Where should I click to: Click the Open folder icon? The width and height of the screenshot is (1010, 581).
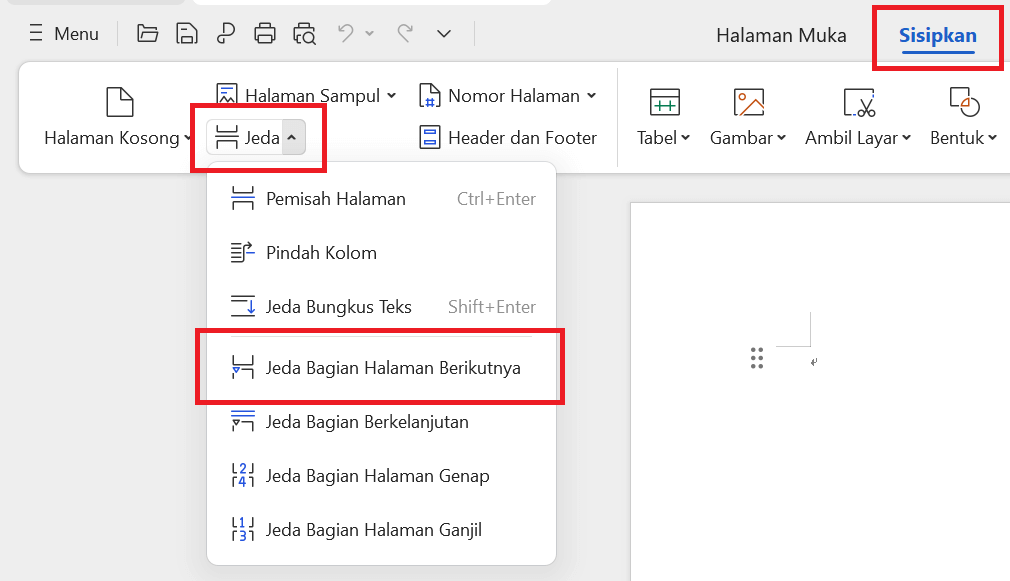[148, 34]
